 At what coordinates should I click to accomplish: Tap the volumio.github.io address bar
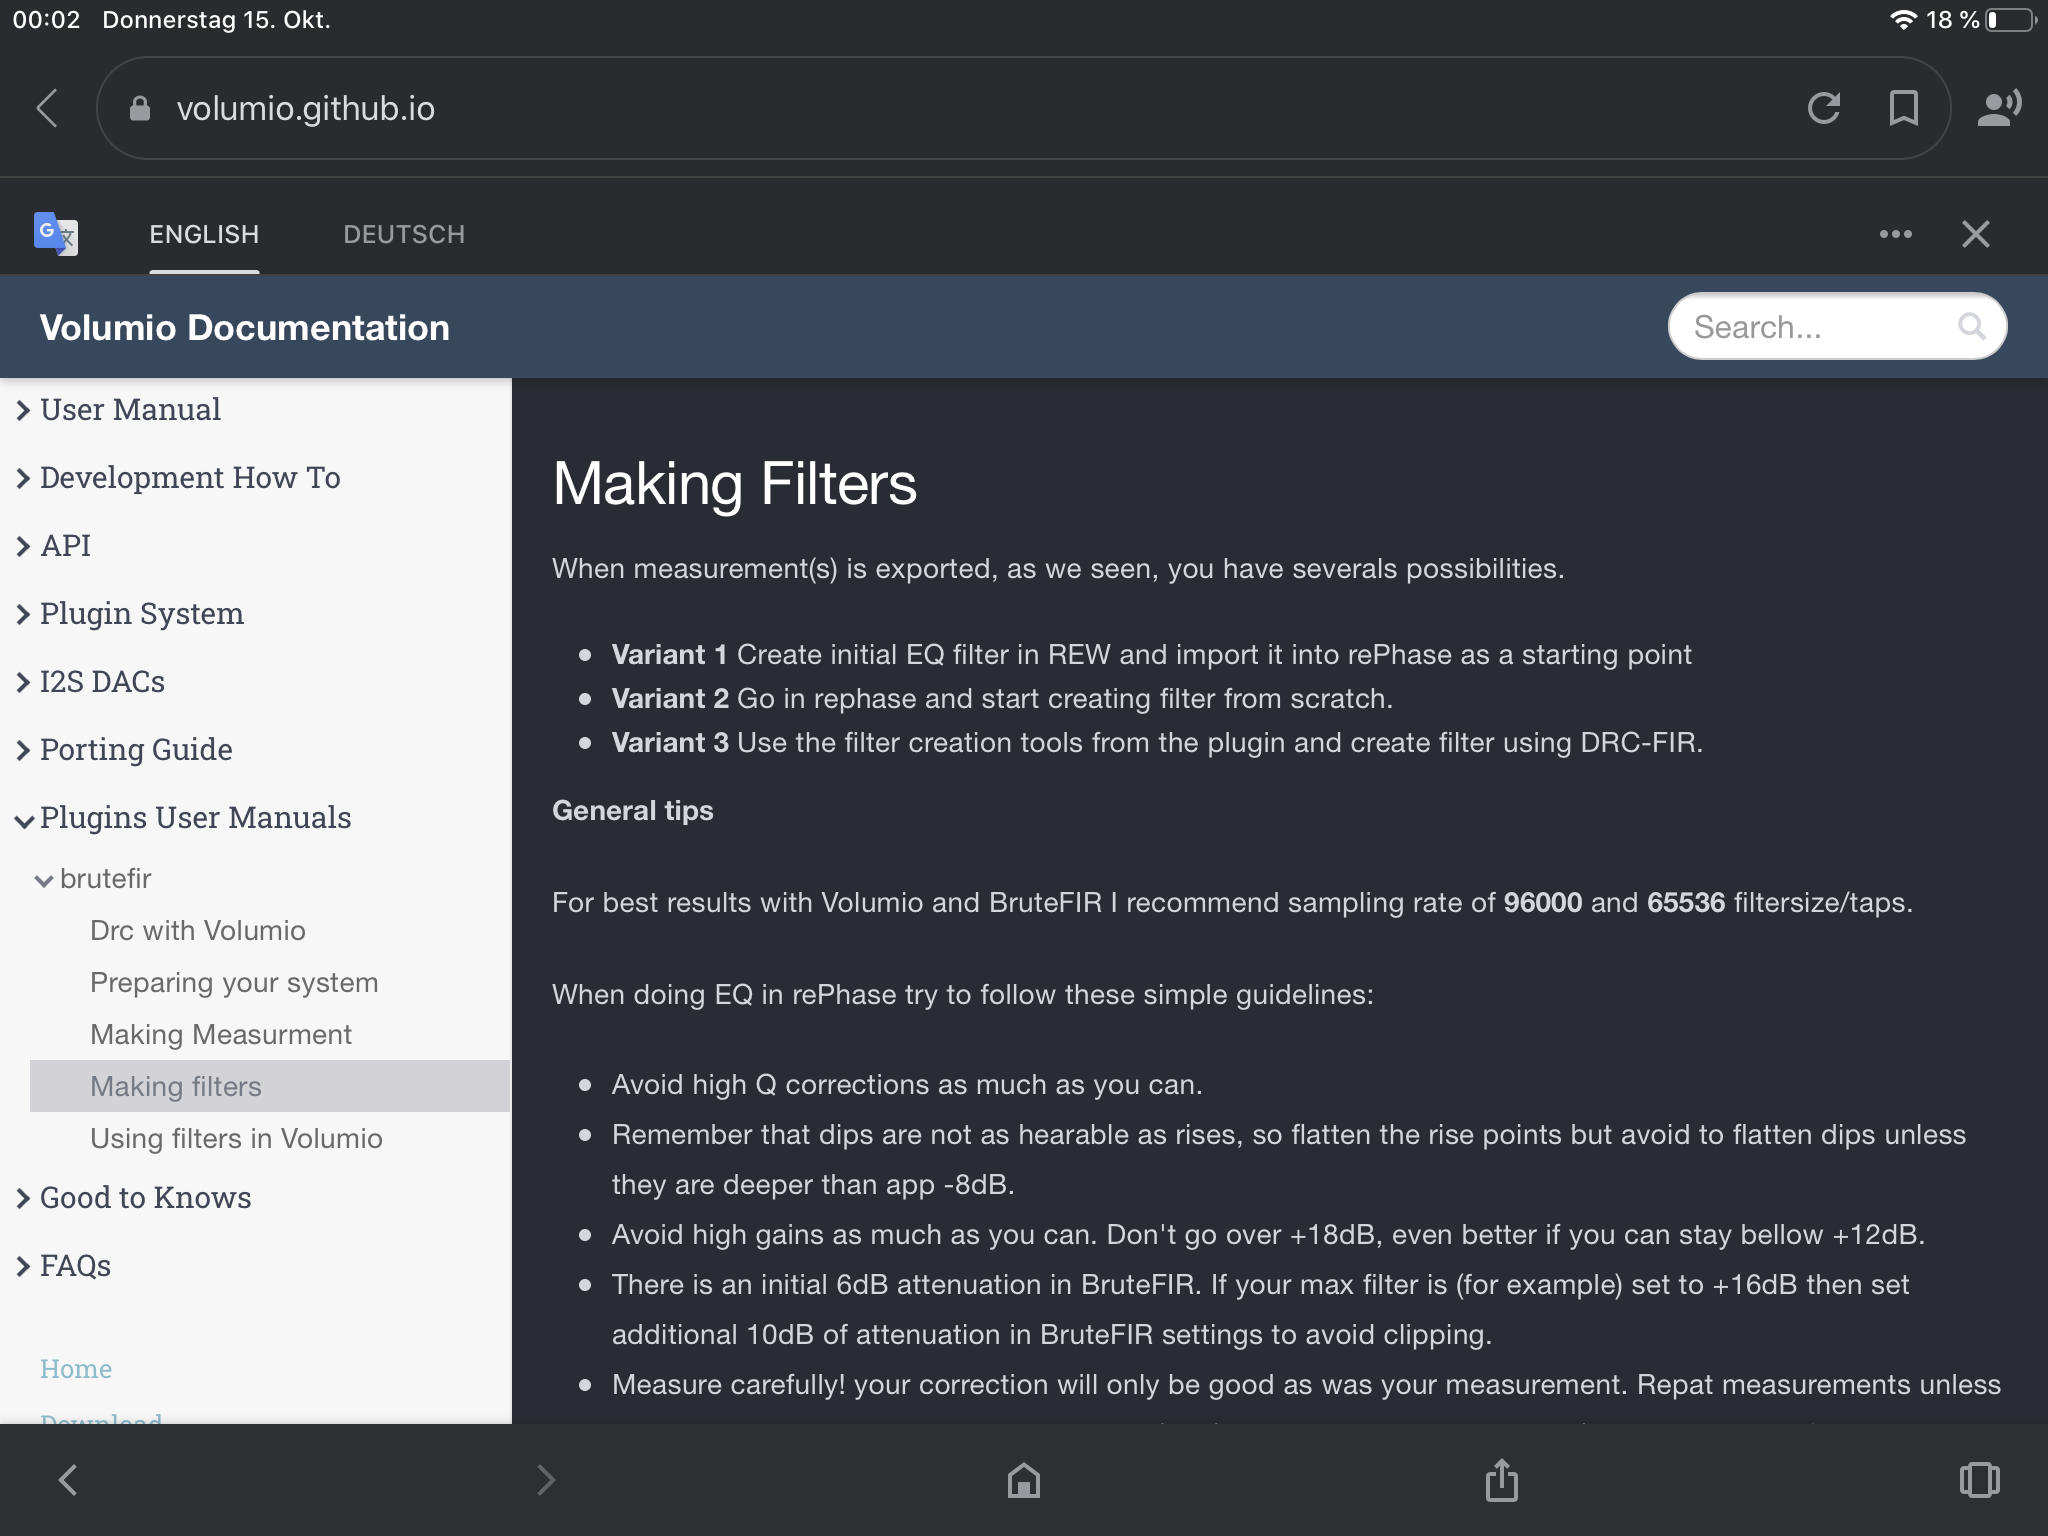click(1023, 108)
